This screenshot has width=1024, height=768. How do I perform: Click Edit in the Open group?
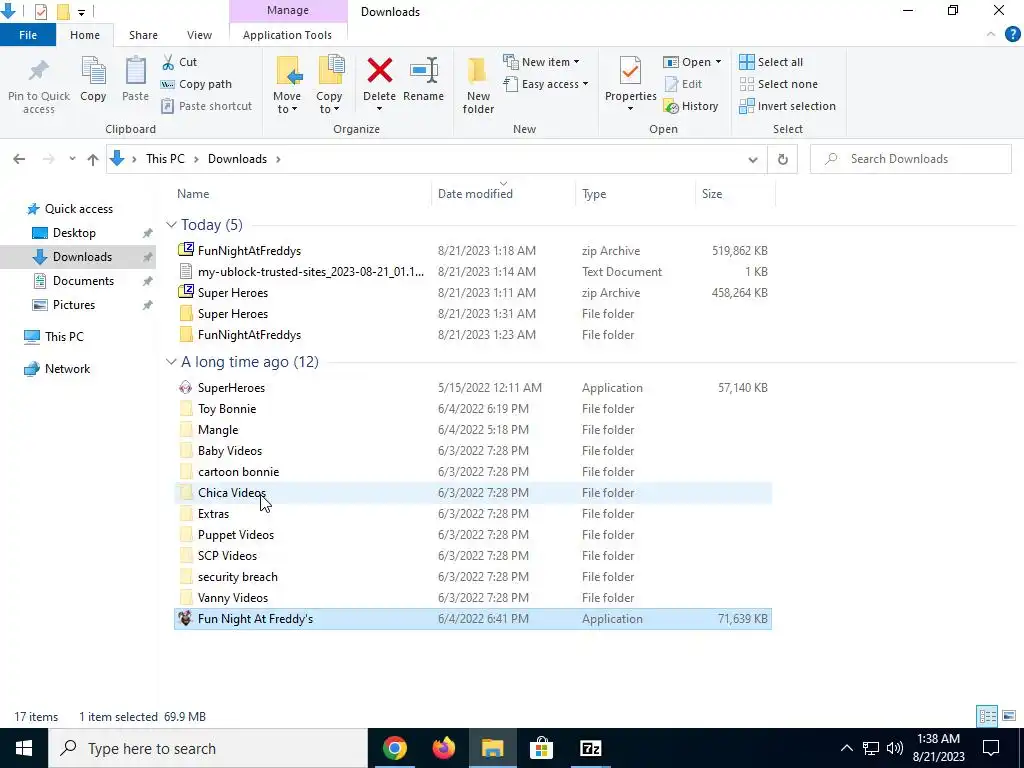(x=683, y=84)
